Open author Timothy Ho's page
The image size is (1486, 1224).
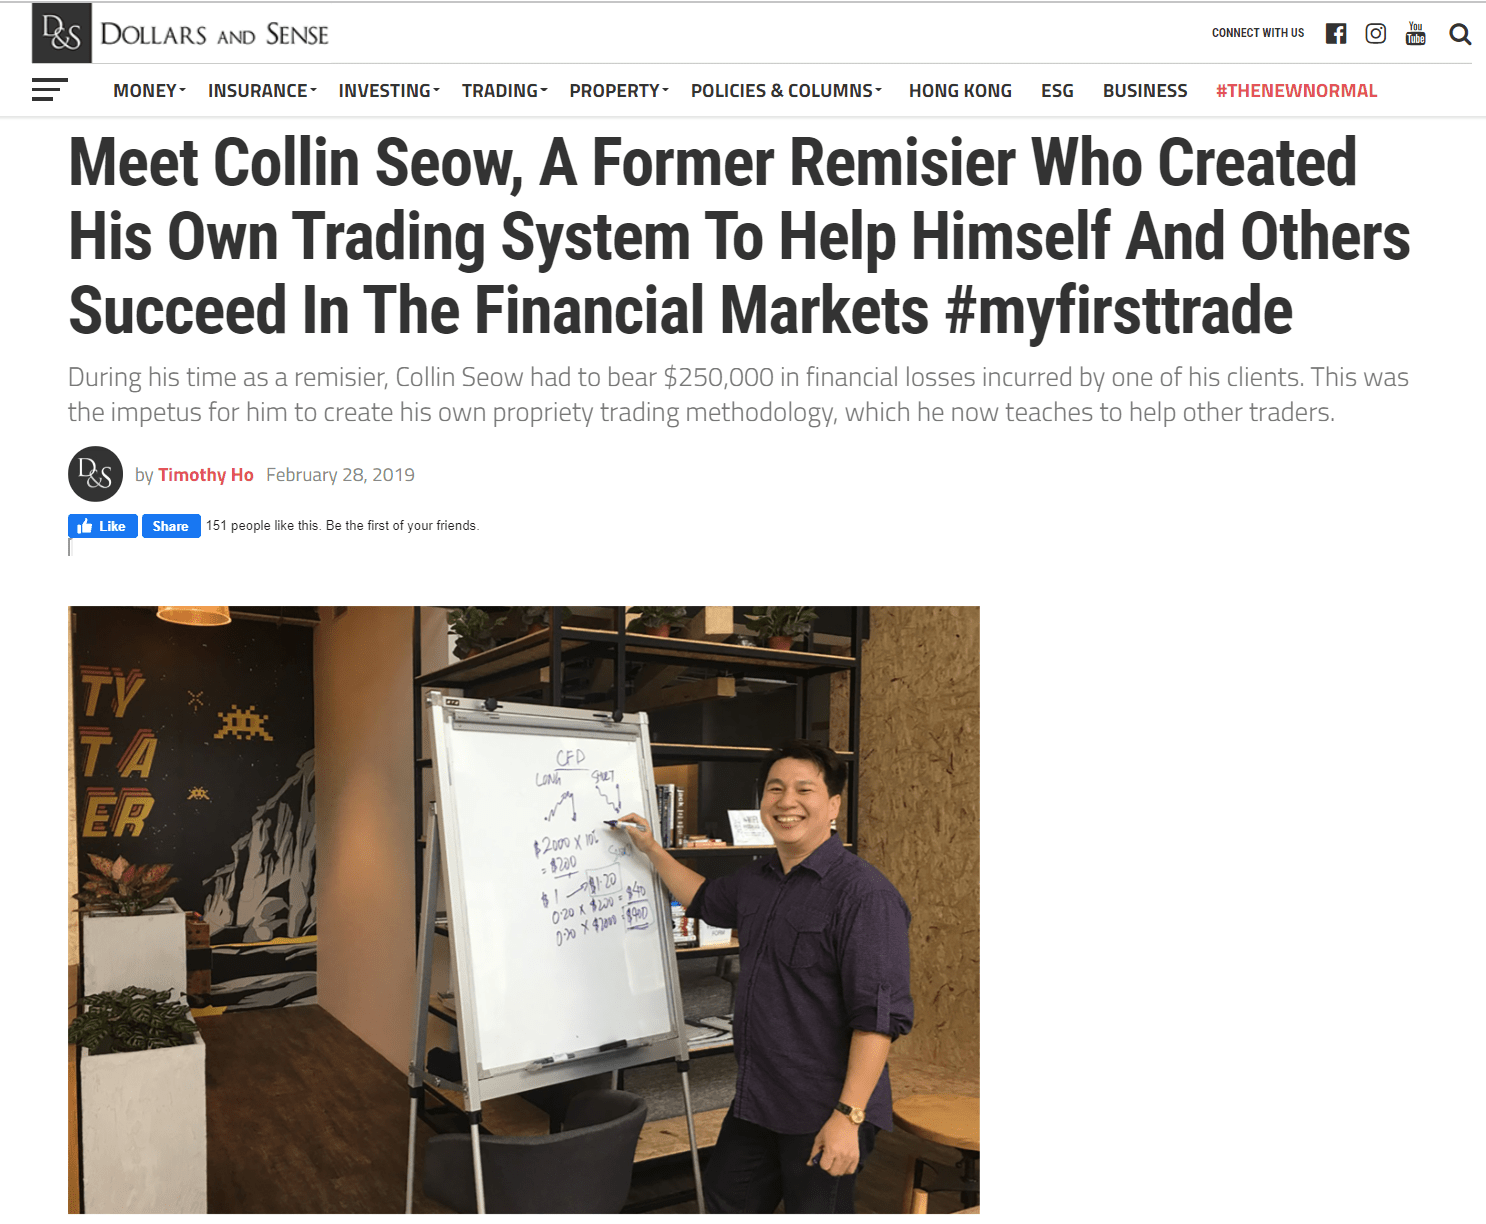[206, 475]
